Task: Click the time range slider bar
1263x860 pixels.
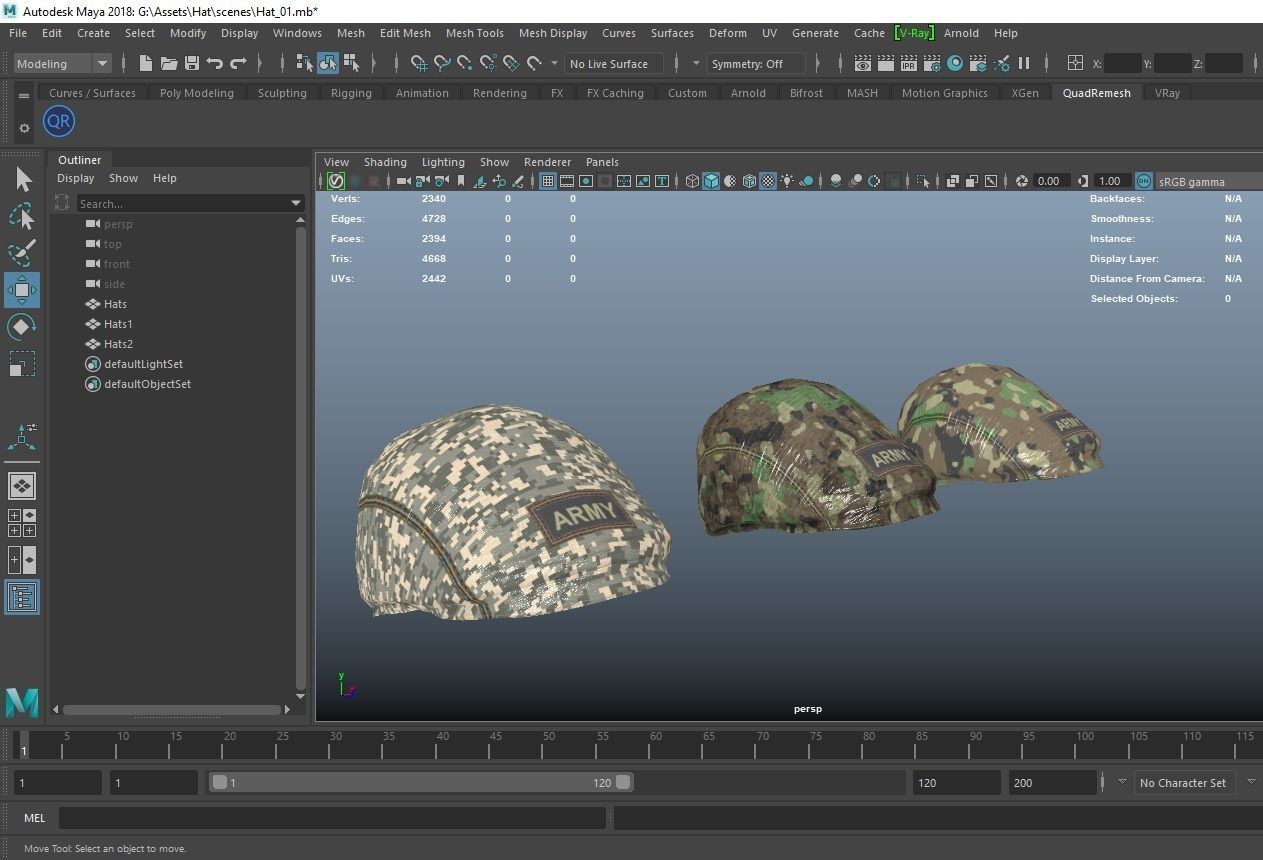Action: pyautogui.click(x=420, y=782)
